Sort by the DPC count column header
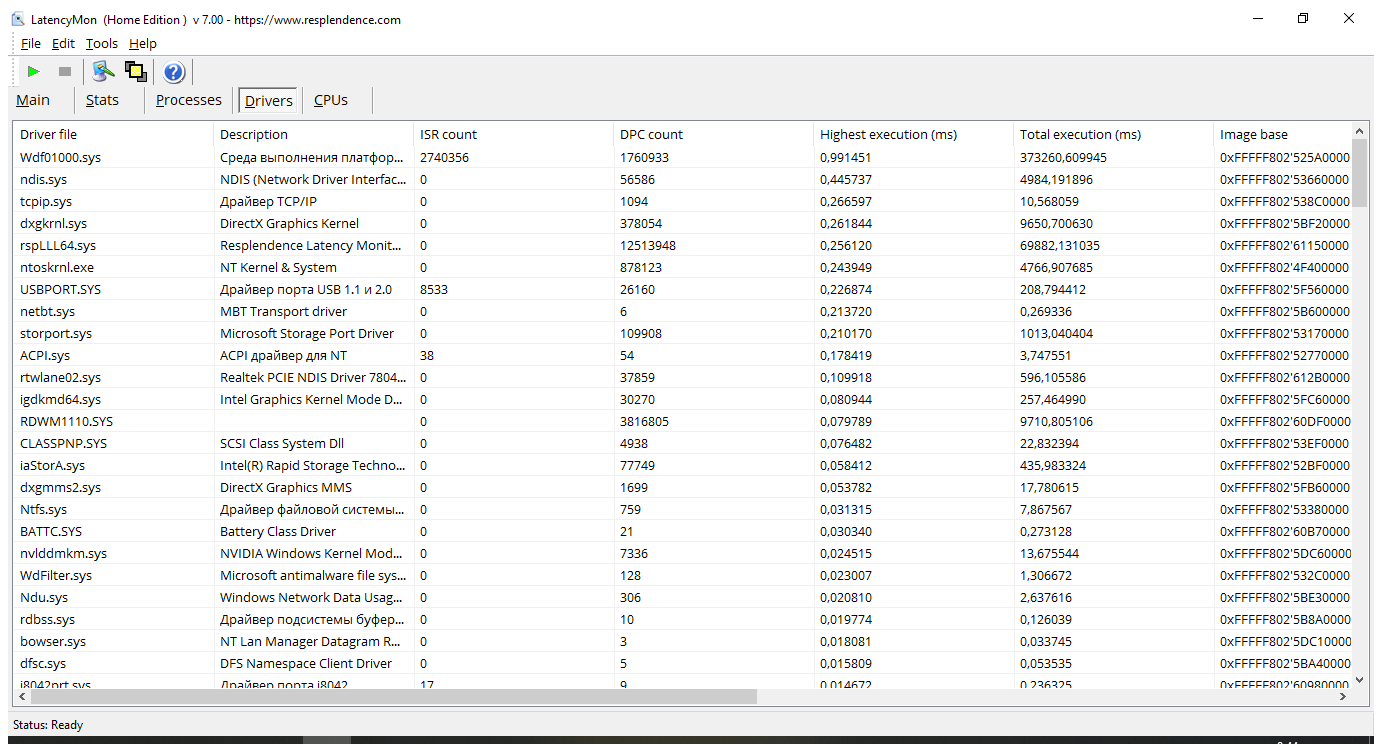1383x745 pixels. pos(714,134)
